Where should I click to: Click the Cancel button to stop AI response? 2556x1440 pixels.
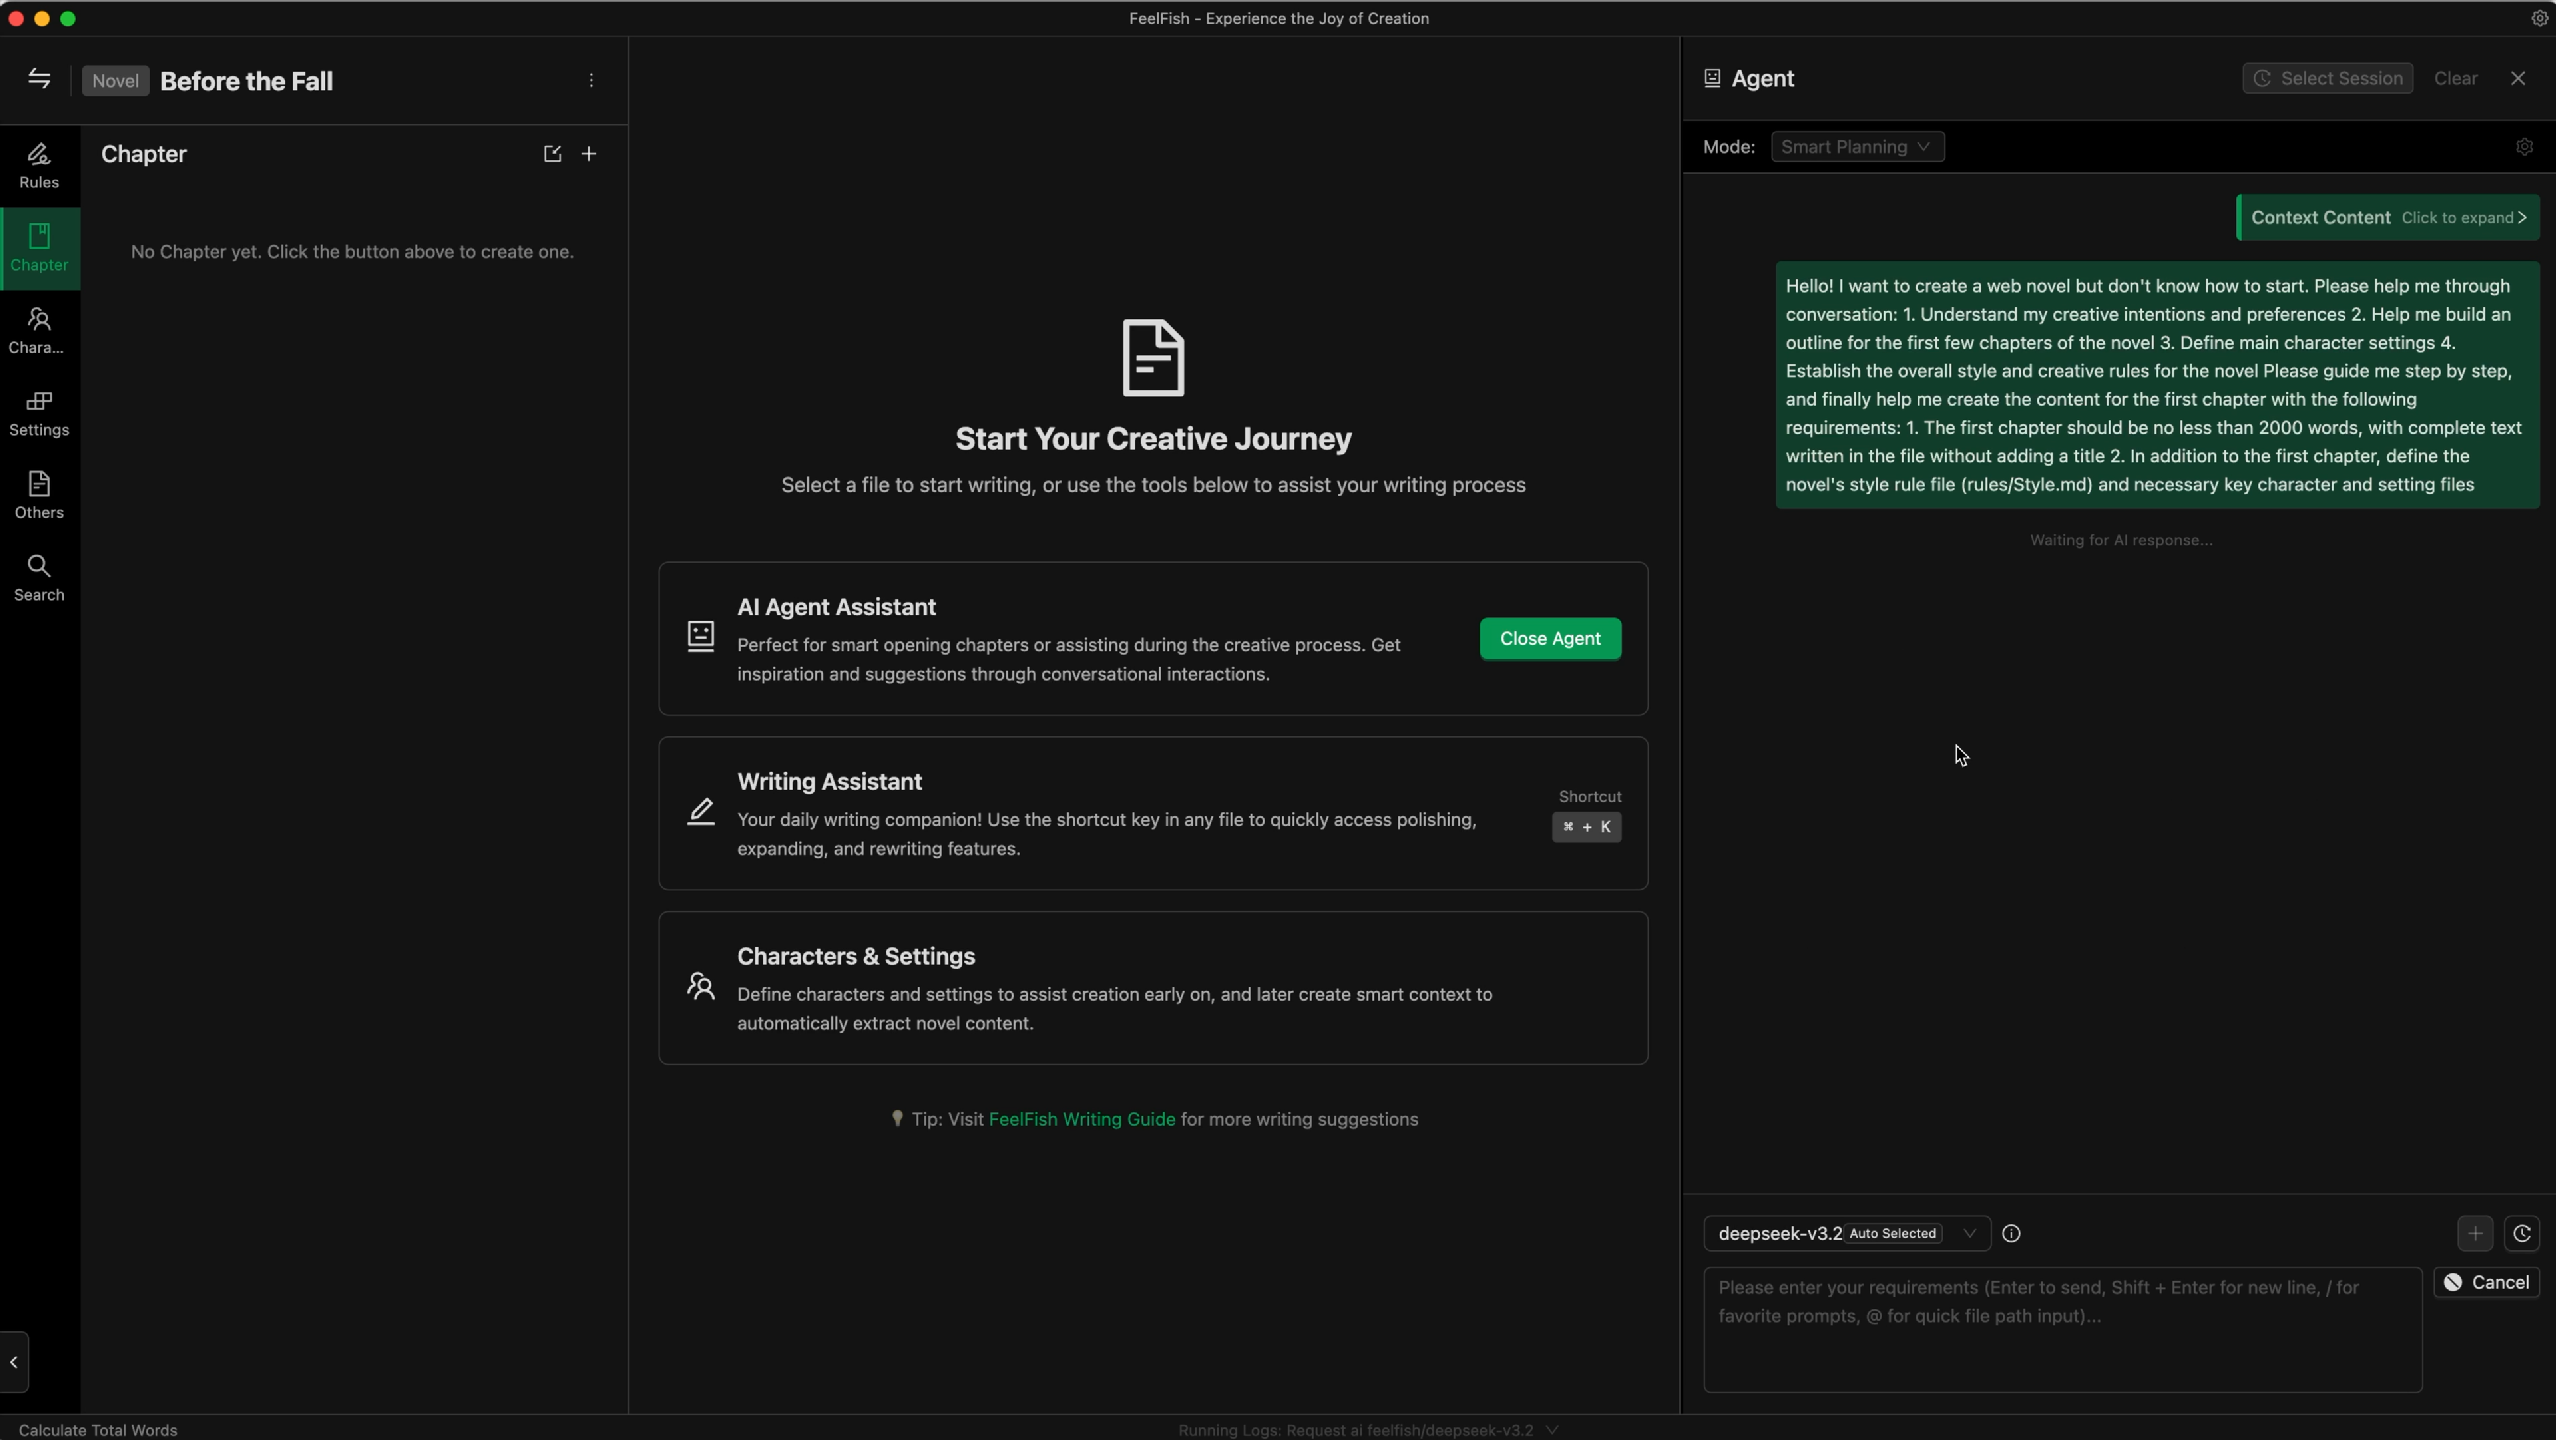pyautogui.click(x=2487, y=1281)
